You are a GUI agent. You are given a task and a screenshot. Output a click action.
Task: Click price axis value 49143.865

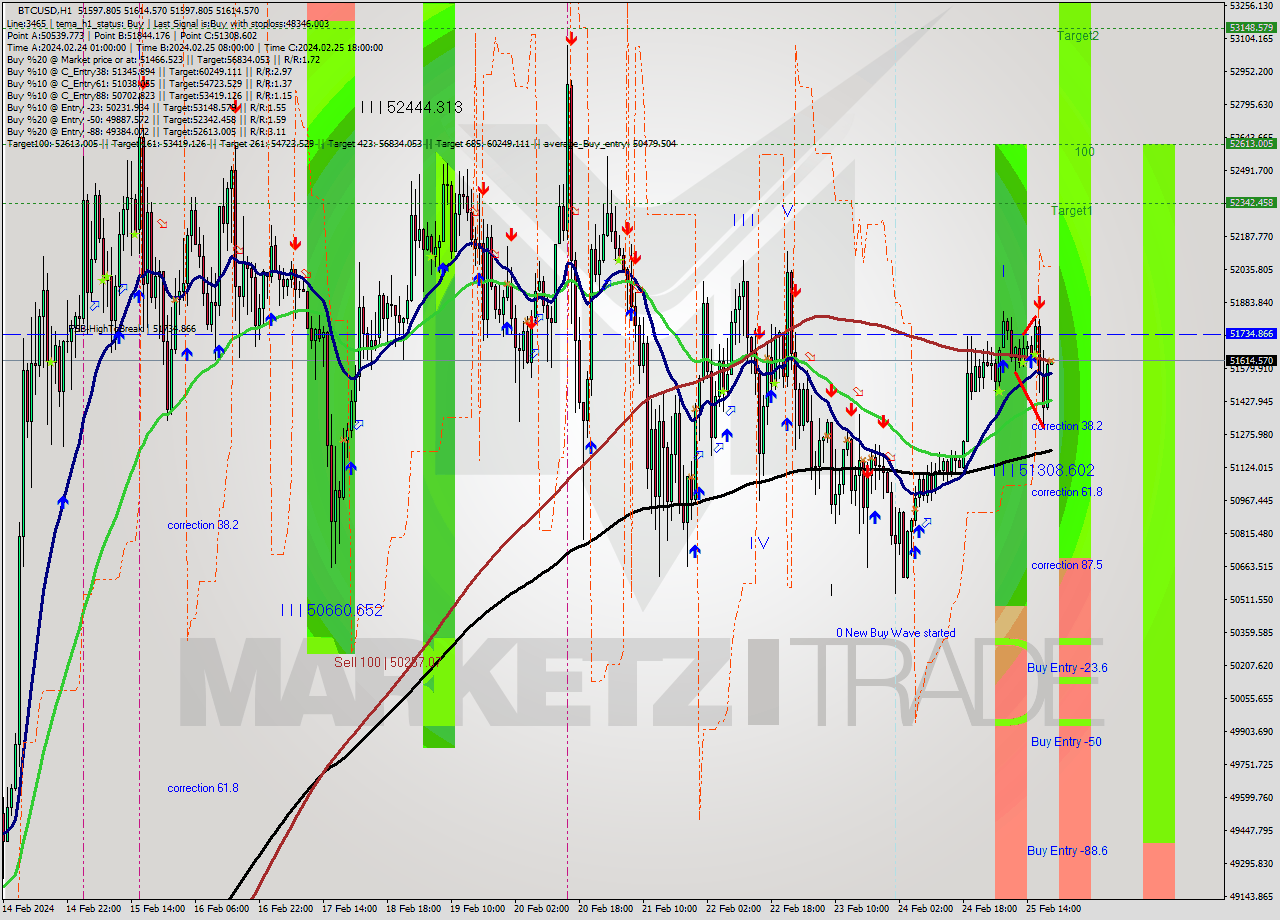pos(1251,897)
